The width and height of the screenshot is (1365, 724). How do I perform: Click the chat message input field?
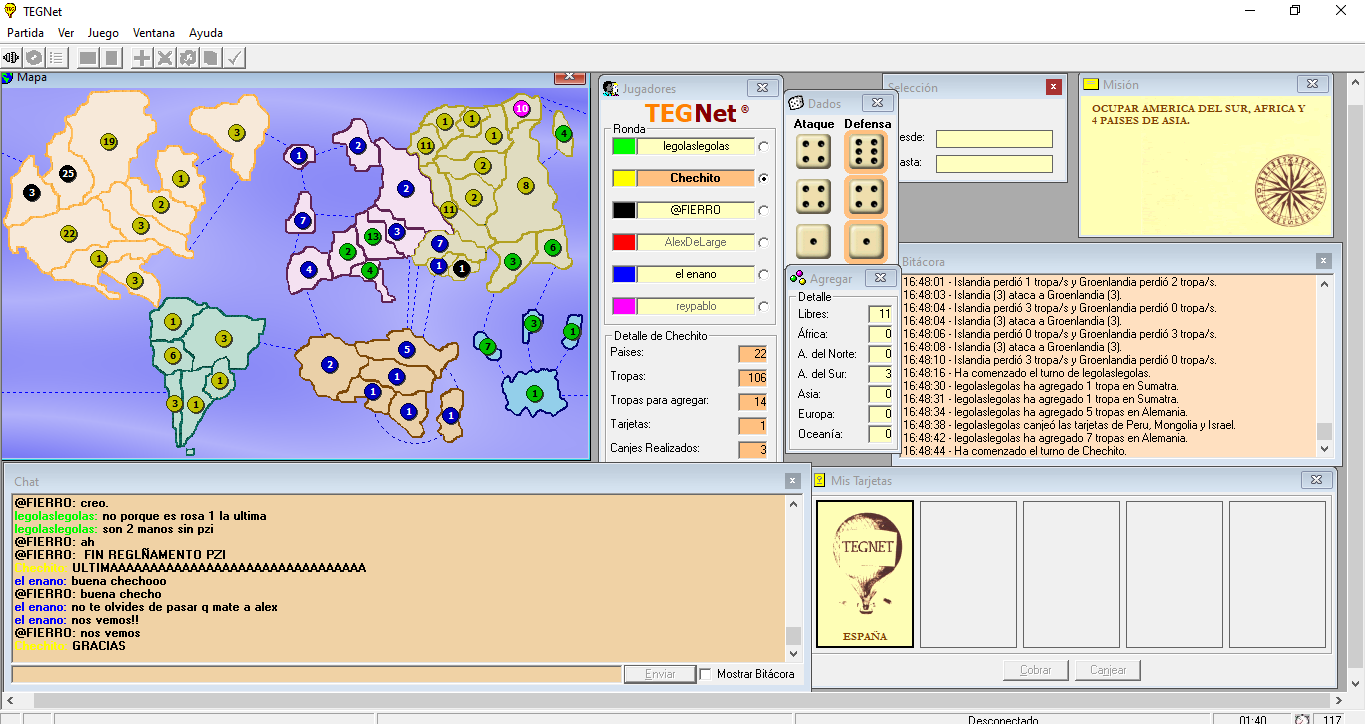[x=316, y=674]
